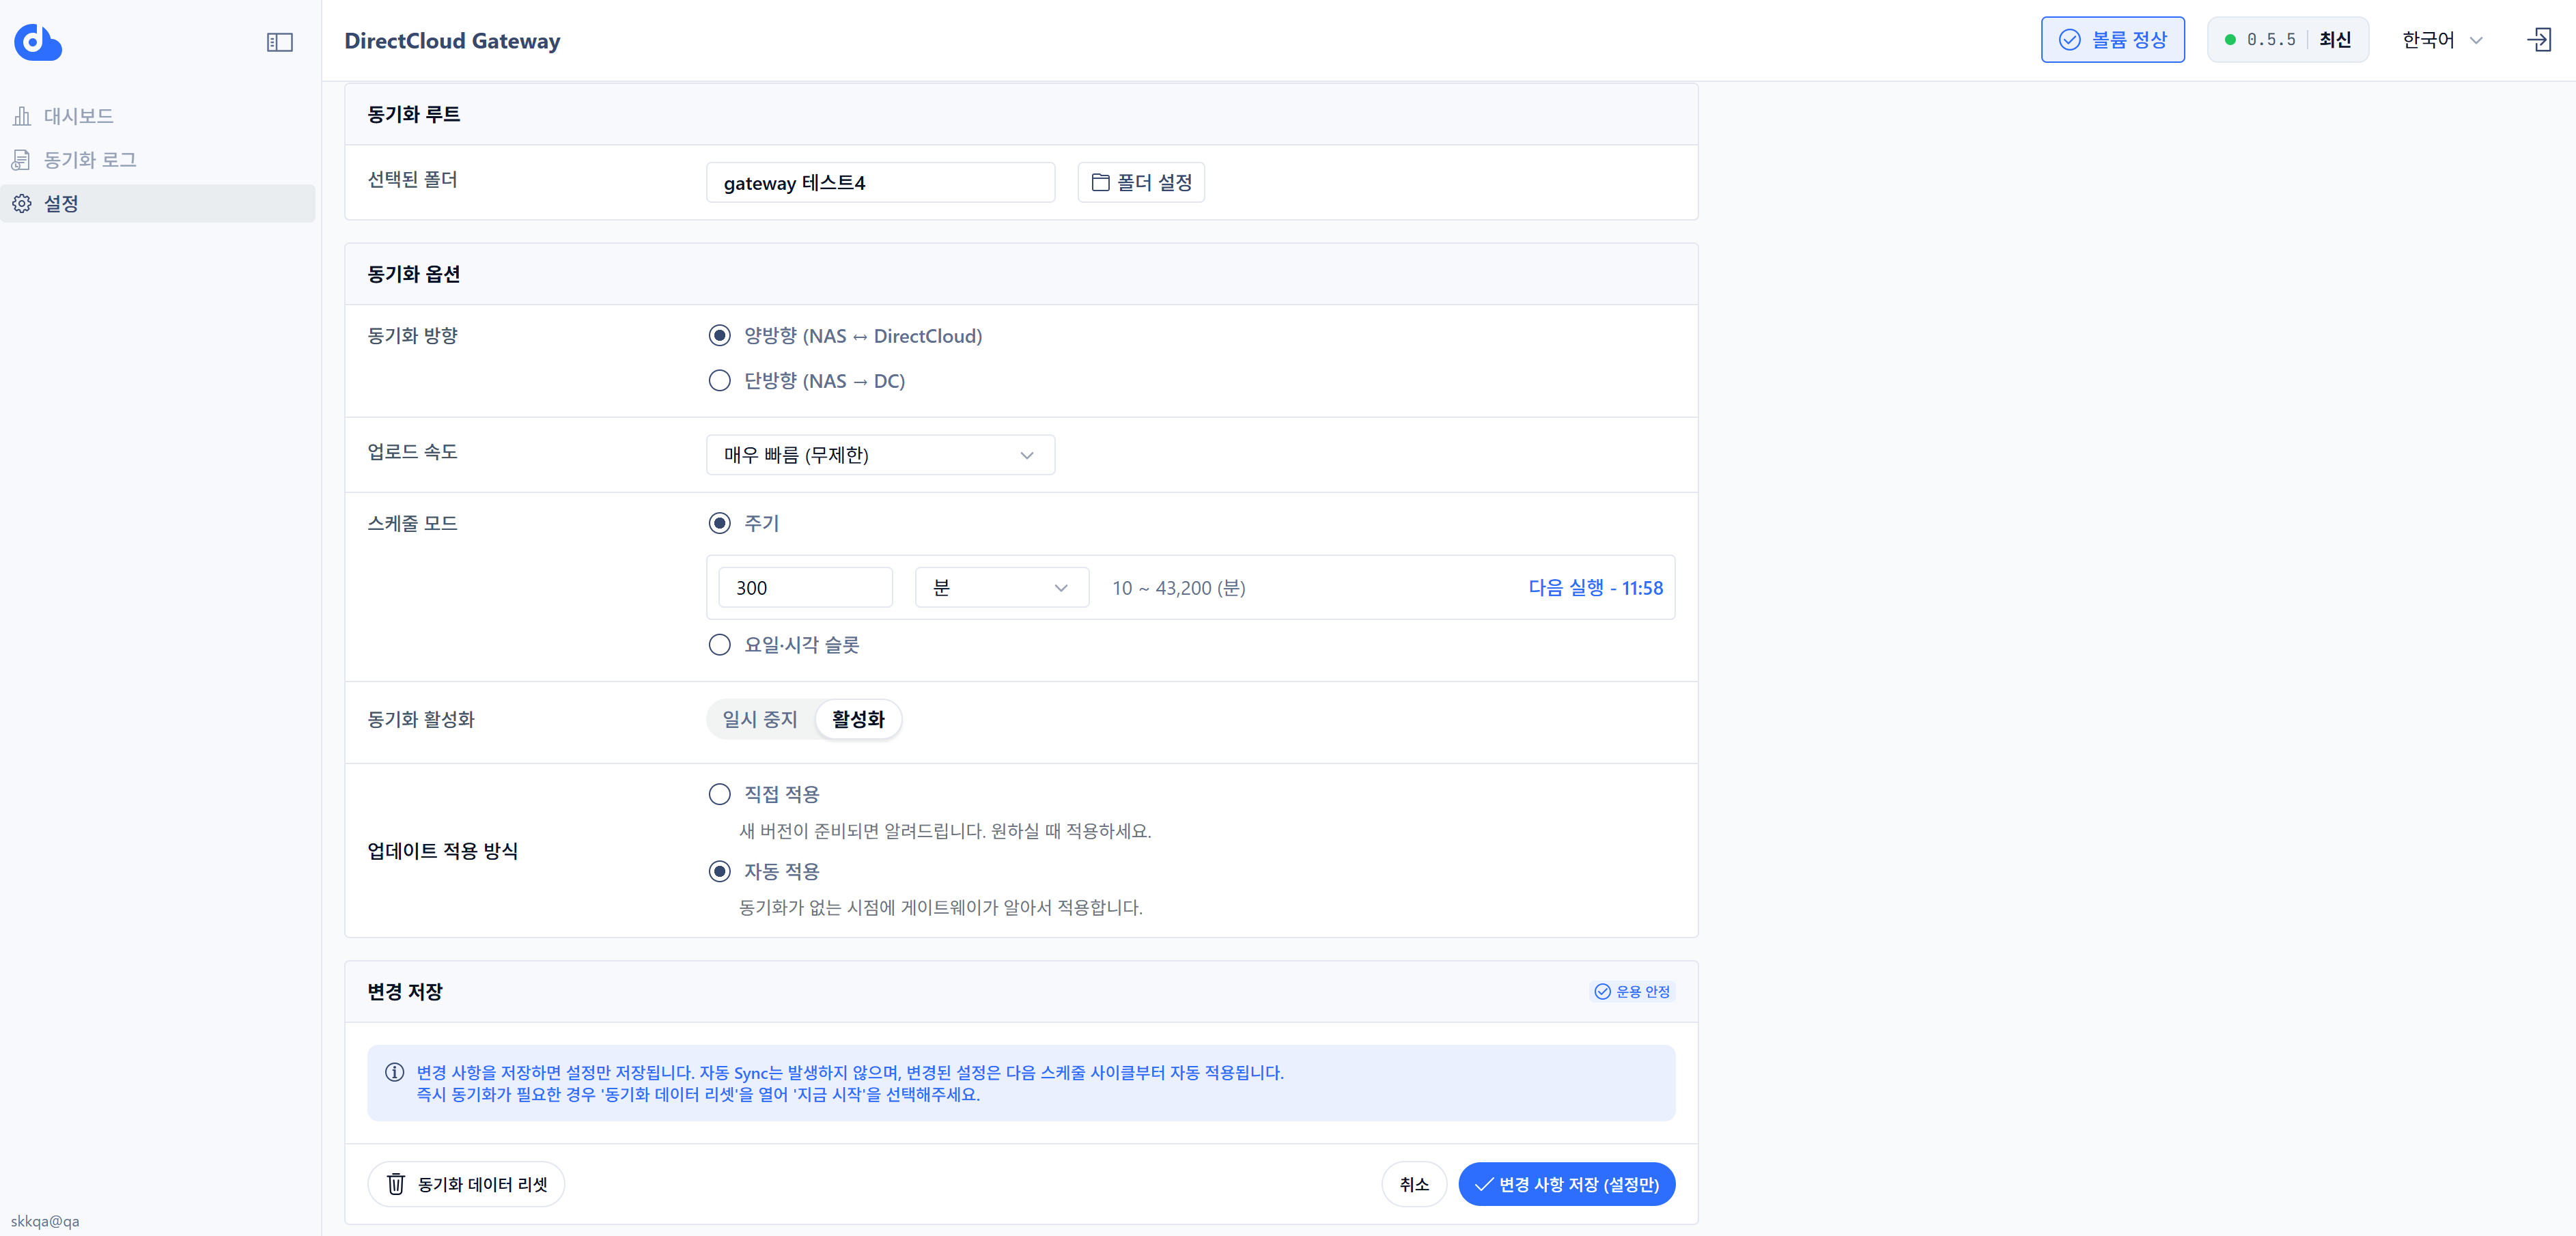Open 대시보드 in the sidebar

point(158,116)
